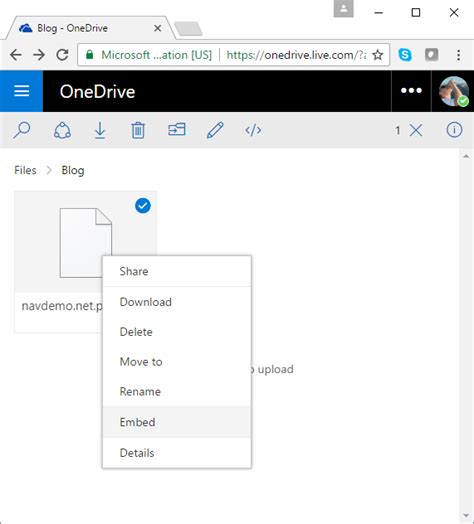The height and width of the screenshot is (524, 474).
Task: Open a new browser tab
Action: 188,29
